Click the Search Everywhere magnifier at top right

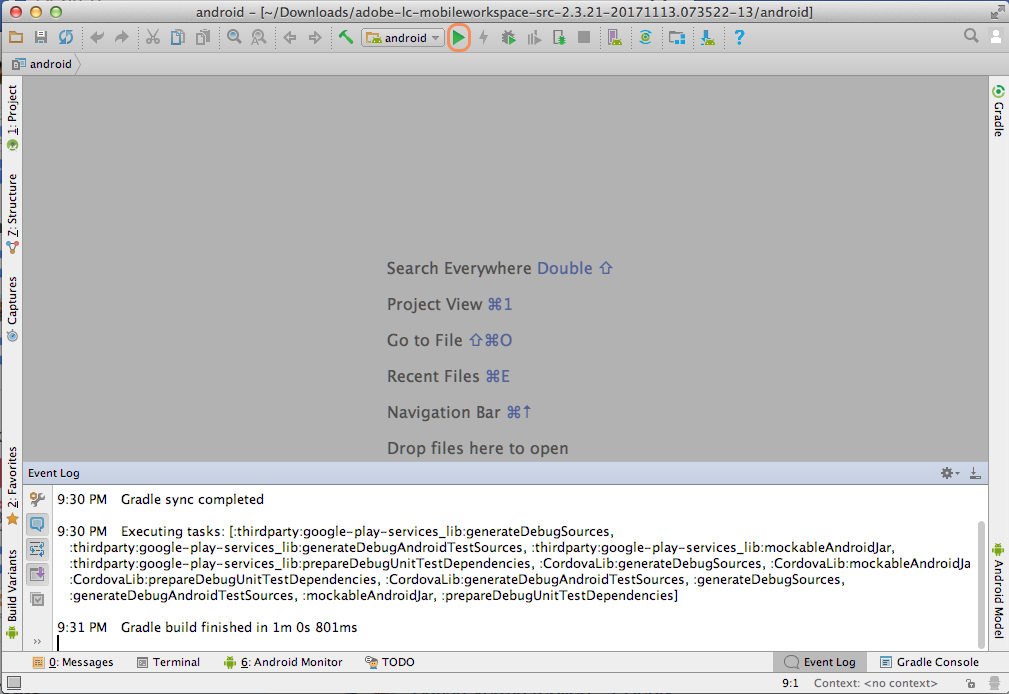pos(971,36)
